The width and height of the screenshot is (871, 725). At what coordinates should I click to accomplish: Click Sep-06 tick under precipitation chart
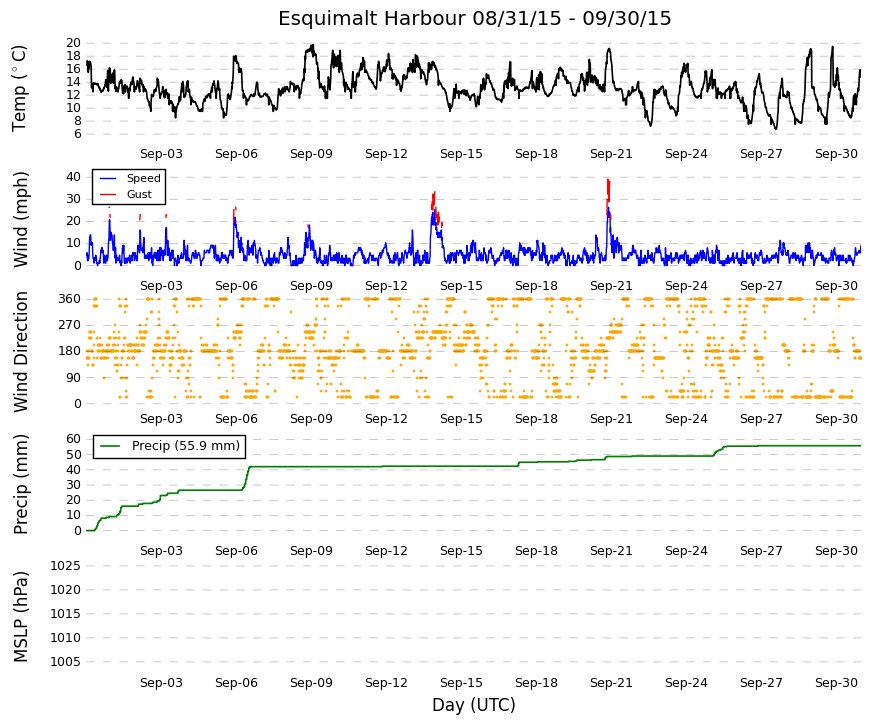pos(236,551)
